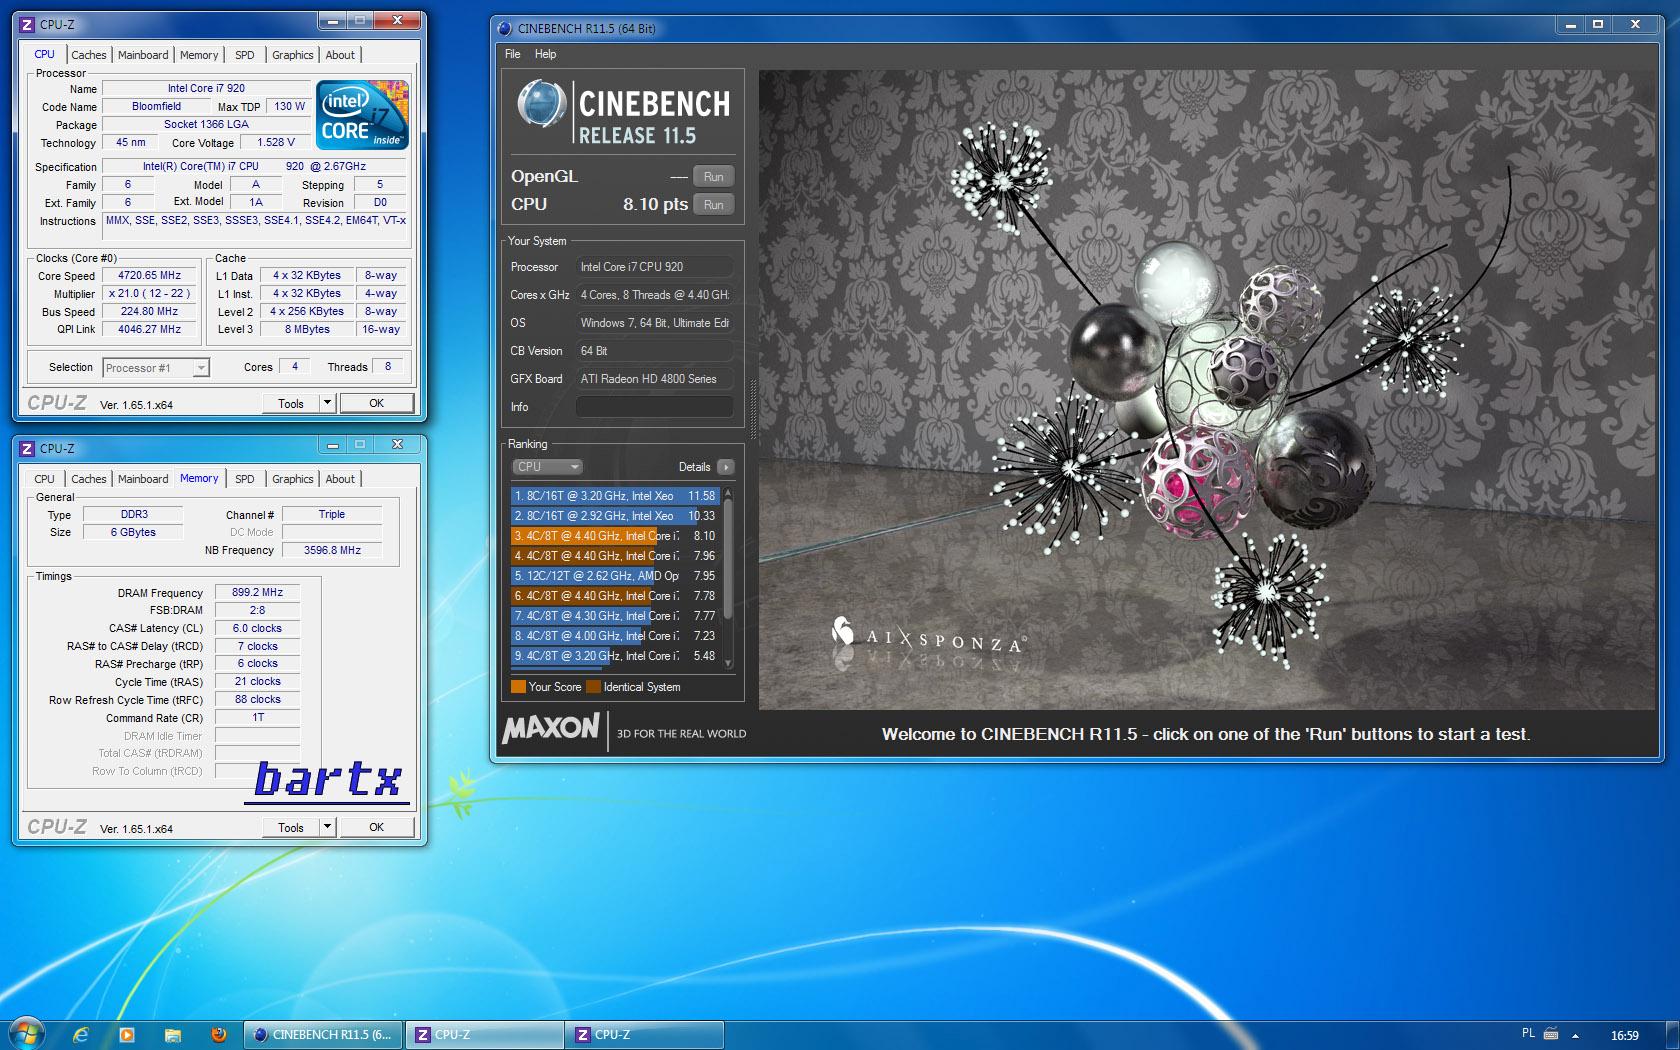Open Caches tab in Memory CPU-Z window
This screenshot has height=1050, width=1680.
tap(88, 479)
